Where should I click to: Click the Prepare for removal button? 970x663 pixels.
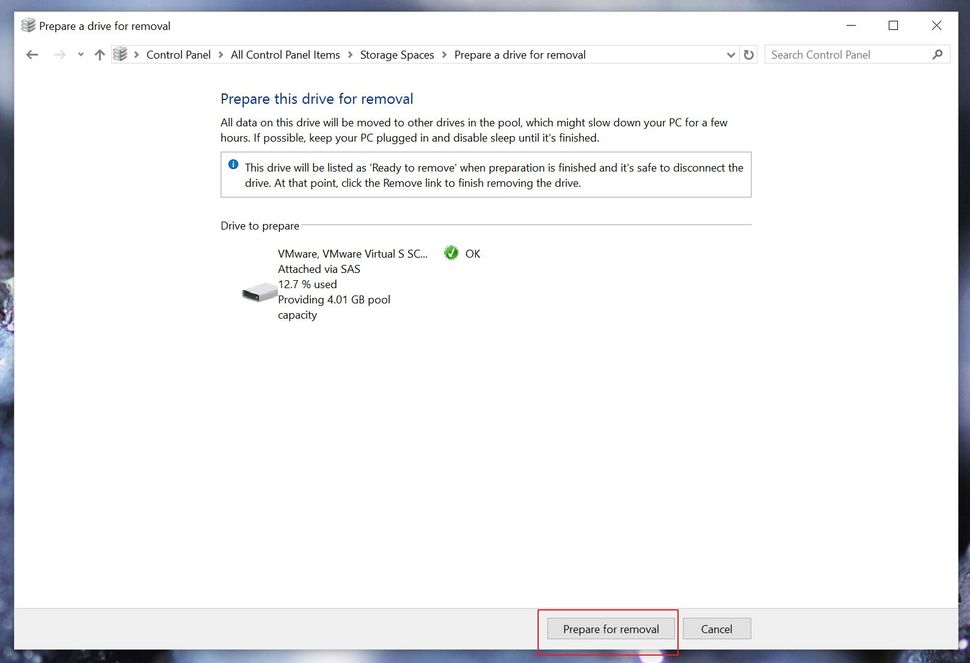point(609,628)
